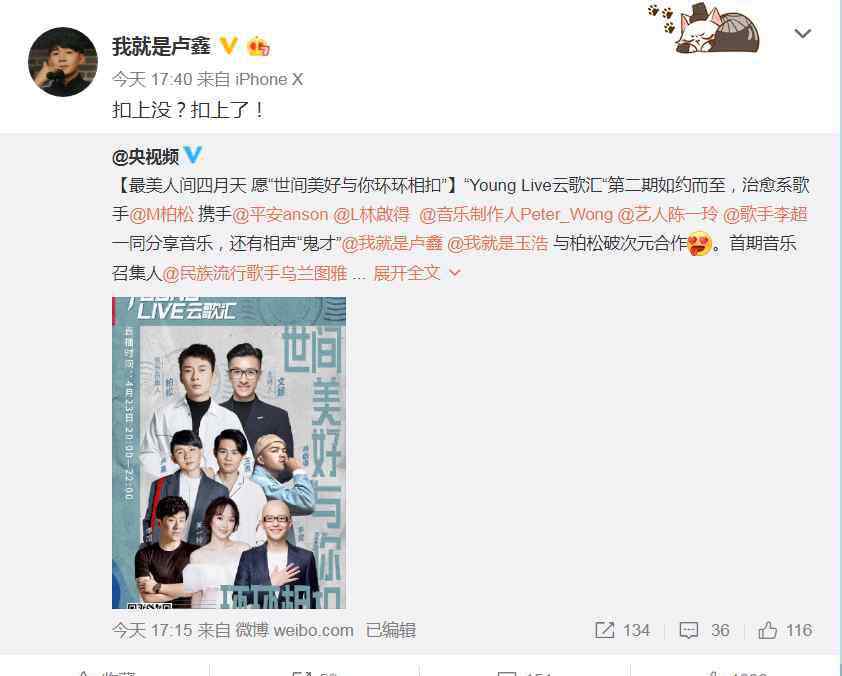Click the 今天 17:15 original post timestamp

coord(152,630)
